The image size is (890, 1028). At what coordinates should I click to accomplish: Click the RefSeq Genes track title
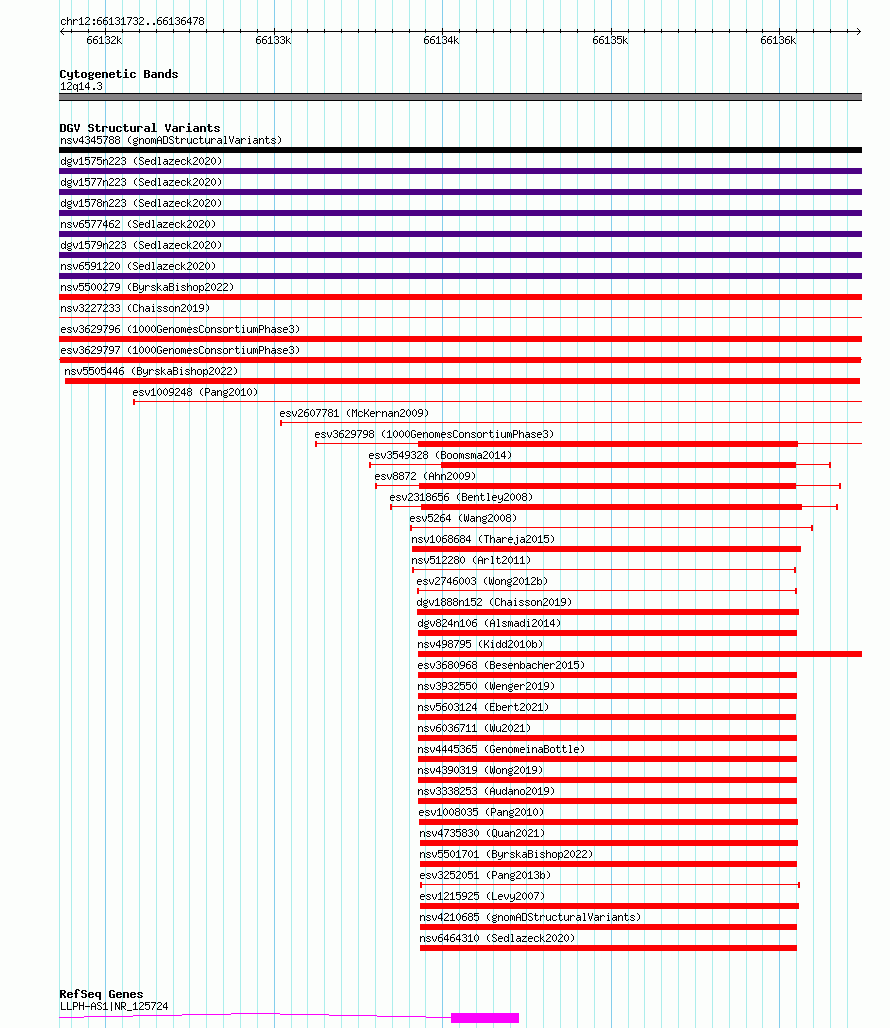click(x=101, y=994)
